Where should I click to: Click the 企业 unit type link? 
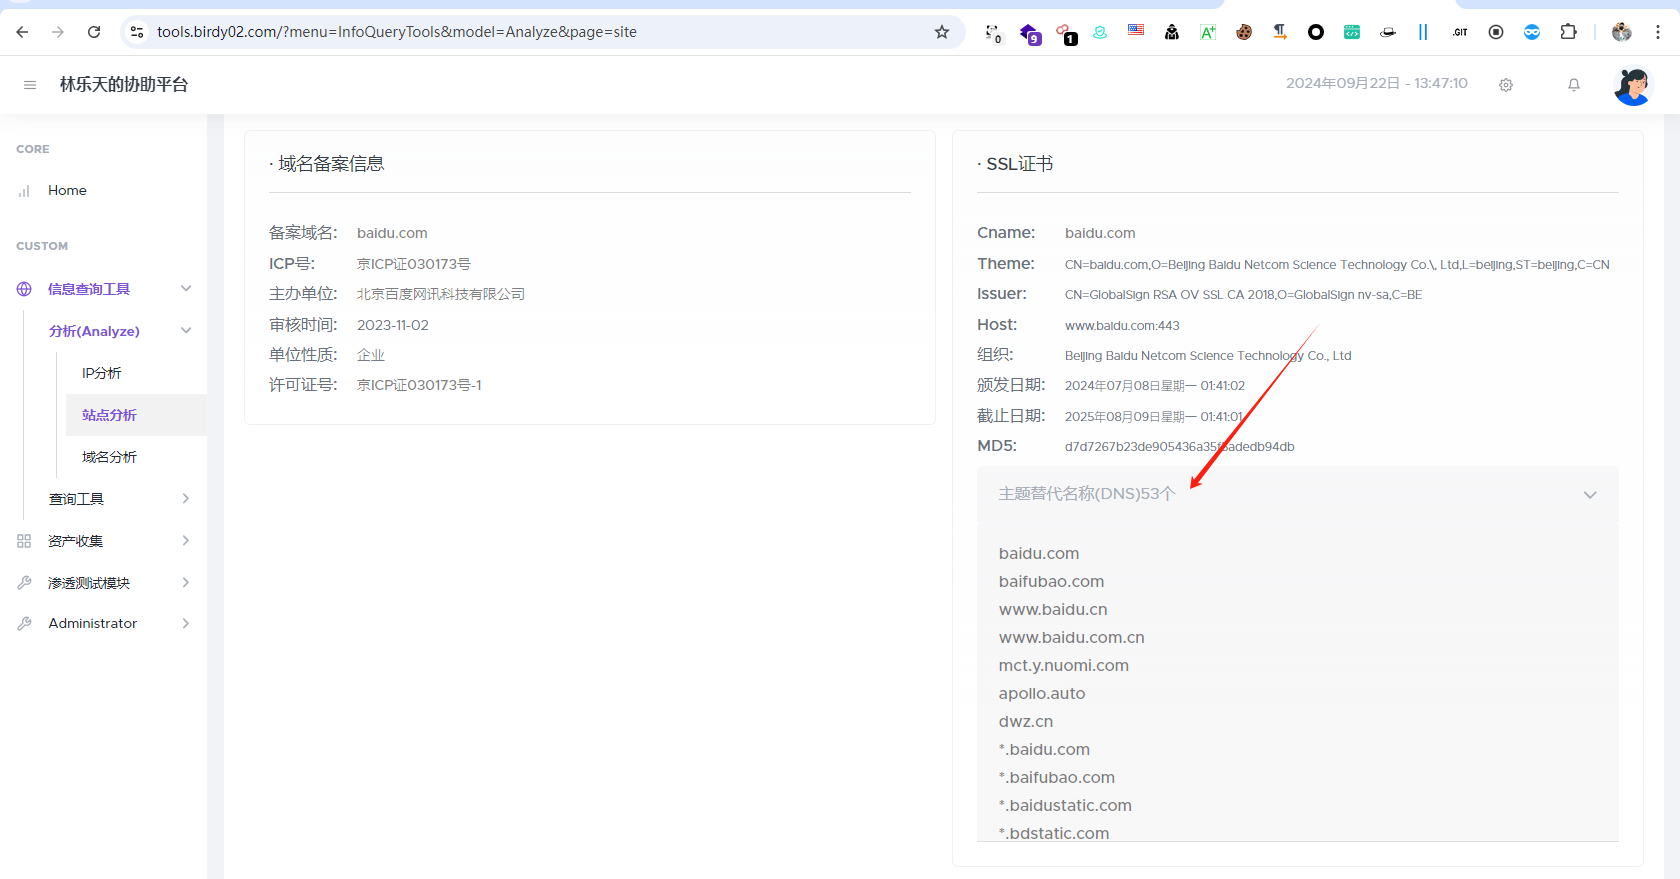click(370, 355)
